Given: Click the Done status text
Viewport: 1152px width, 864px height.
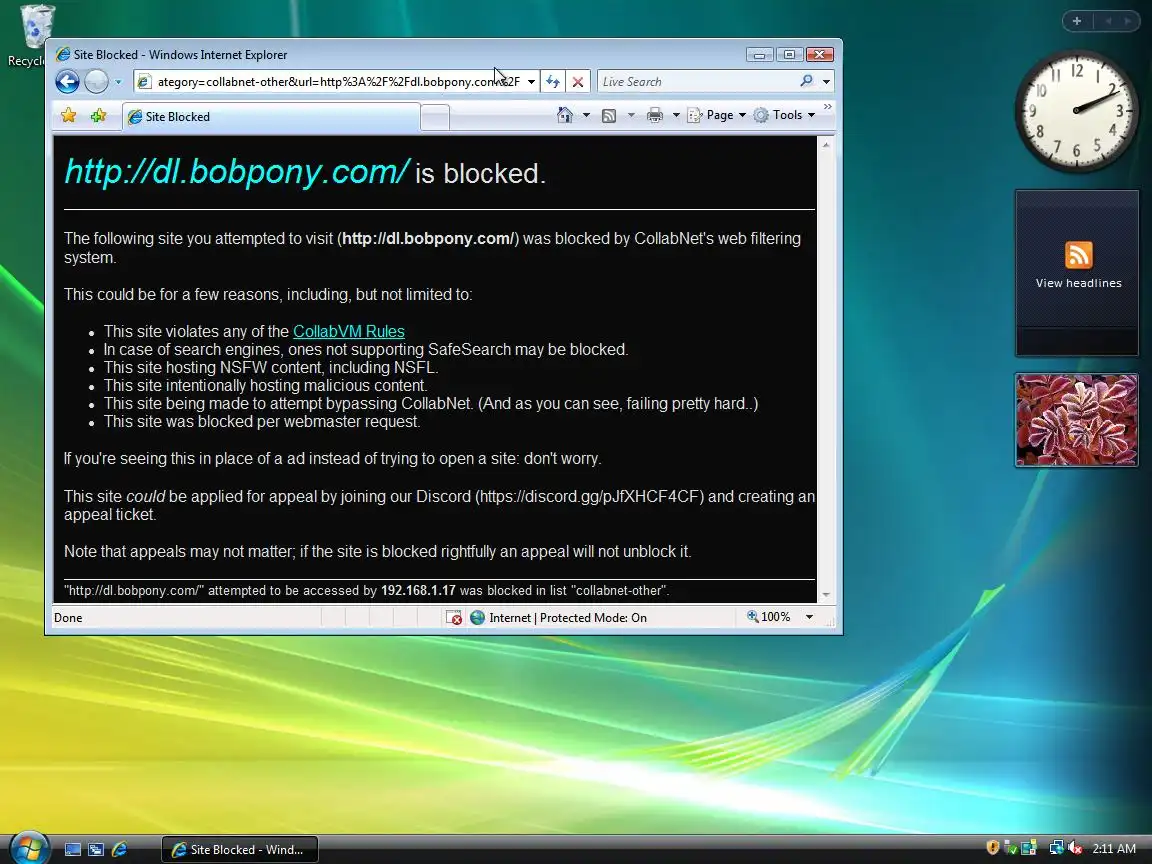Looking at the screenshot, I should click(x=68, y=618).
